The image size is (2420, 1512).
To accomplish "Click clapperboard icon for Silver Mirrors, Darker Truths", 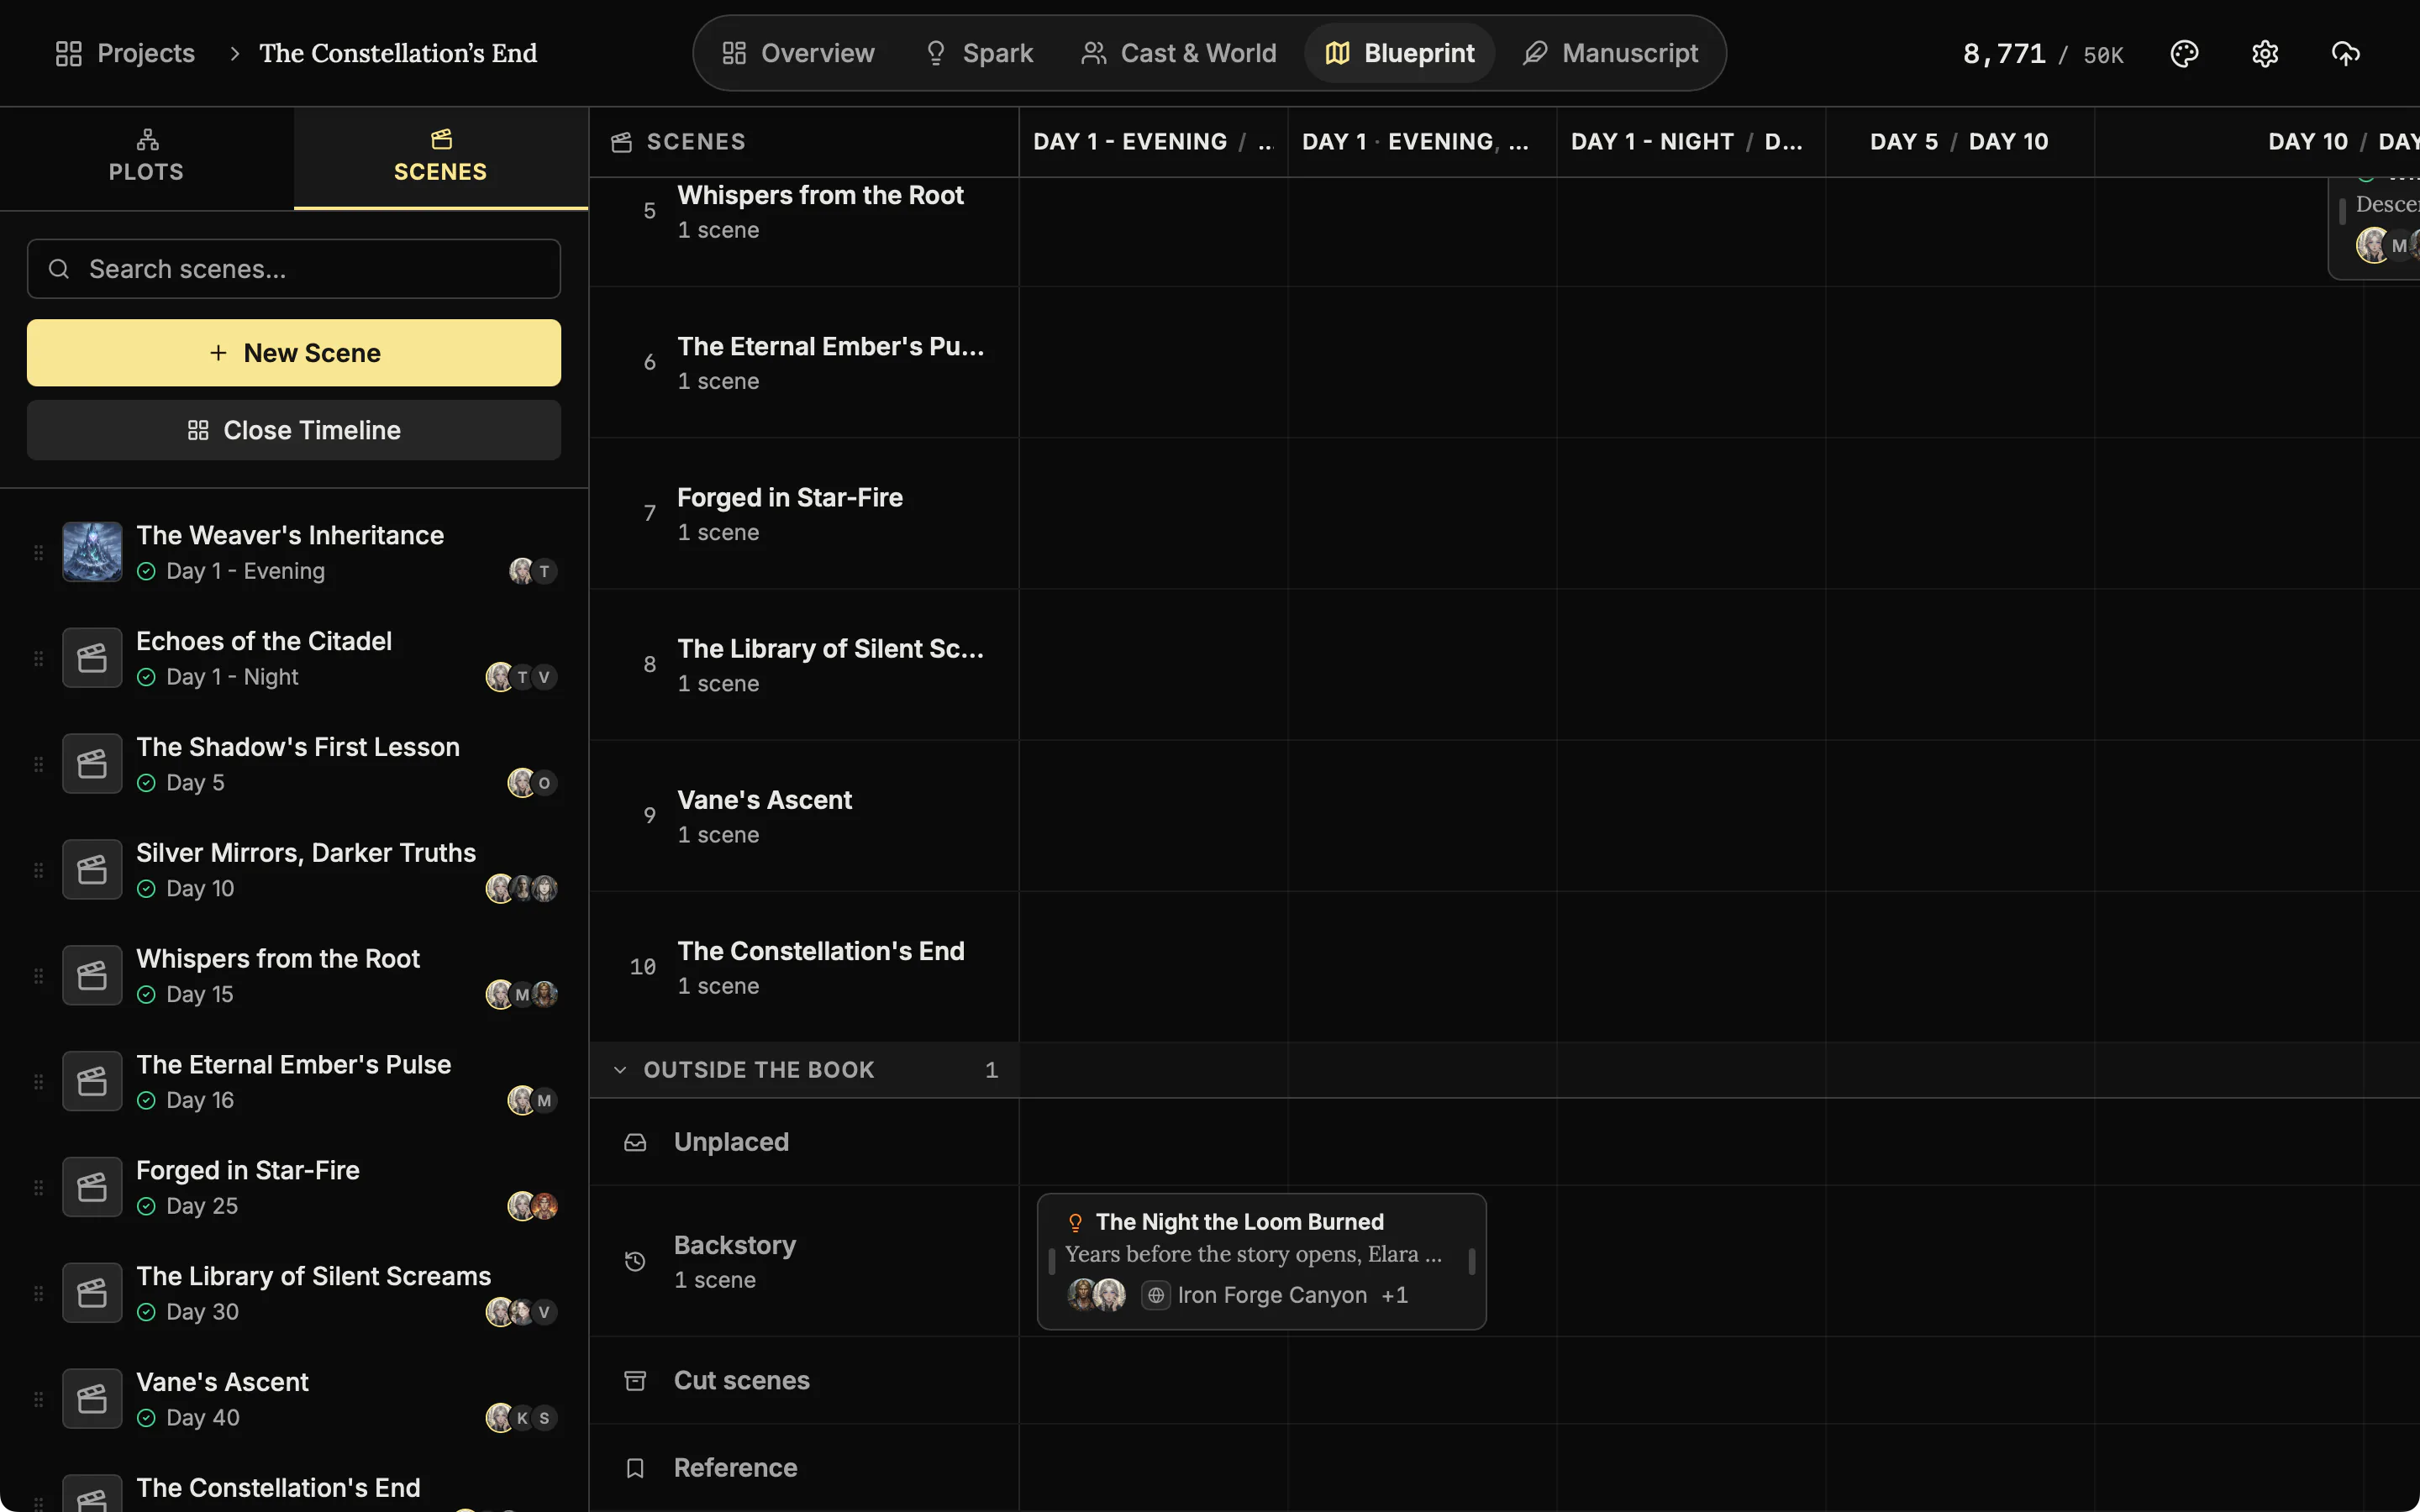I will point(92,870).
